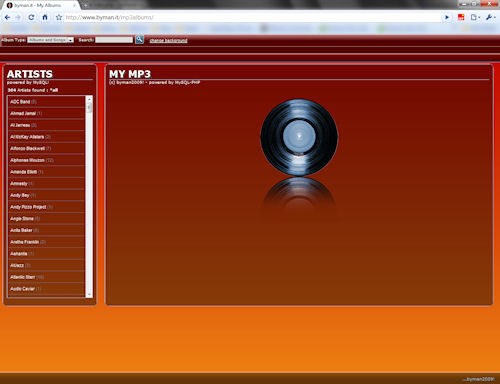Bookmark the page with the star icon
Image resolution: width=500 pixels, height=384 pixels.
click(x=59, y=17)
